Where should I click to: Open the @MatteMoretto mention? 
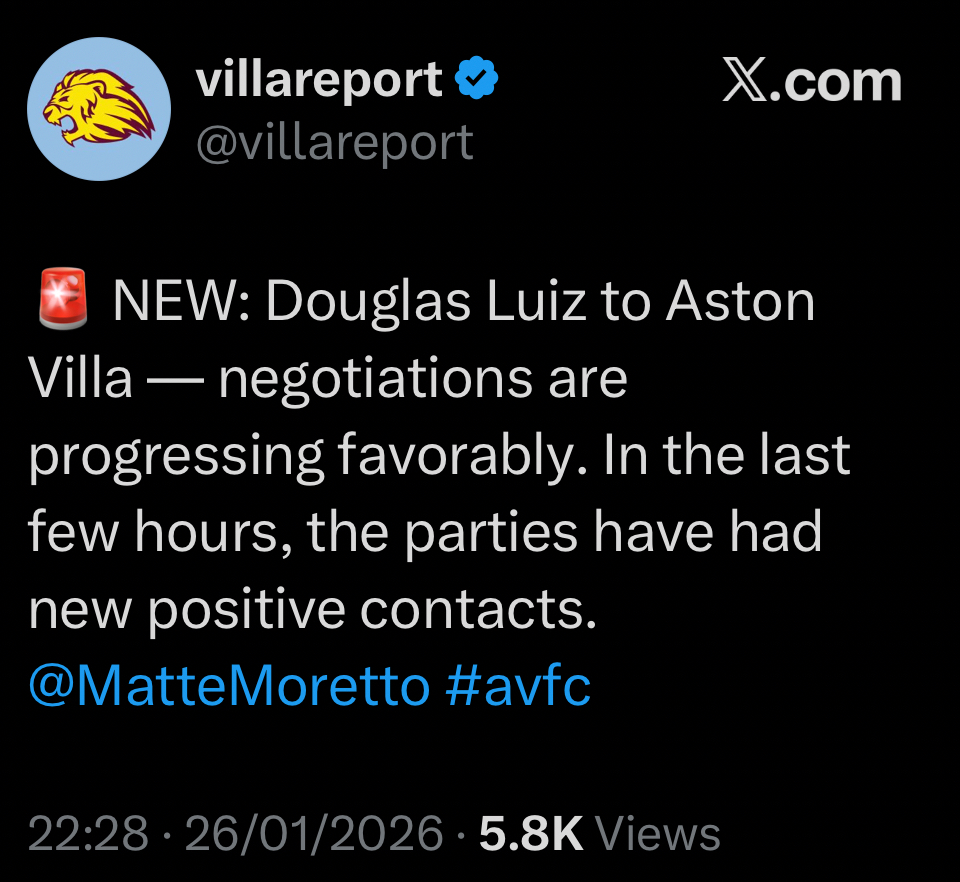229,686
